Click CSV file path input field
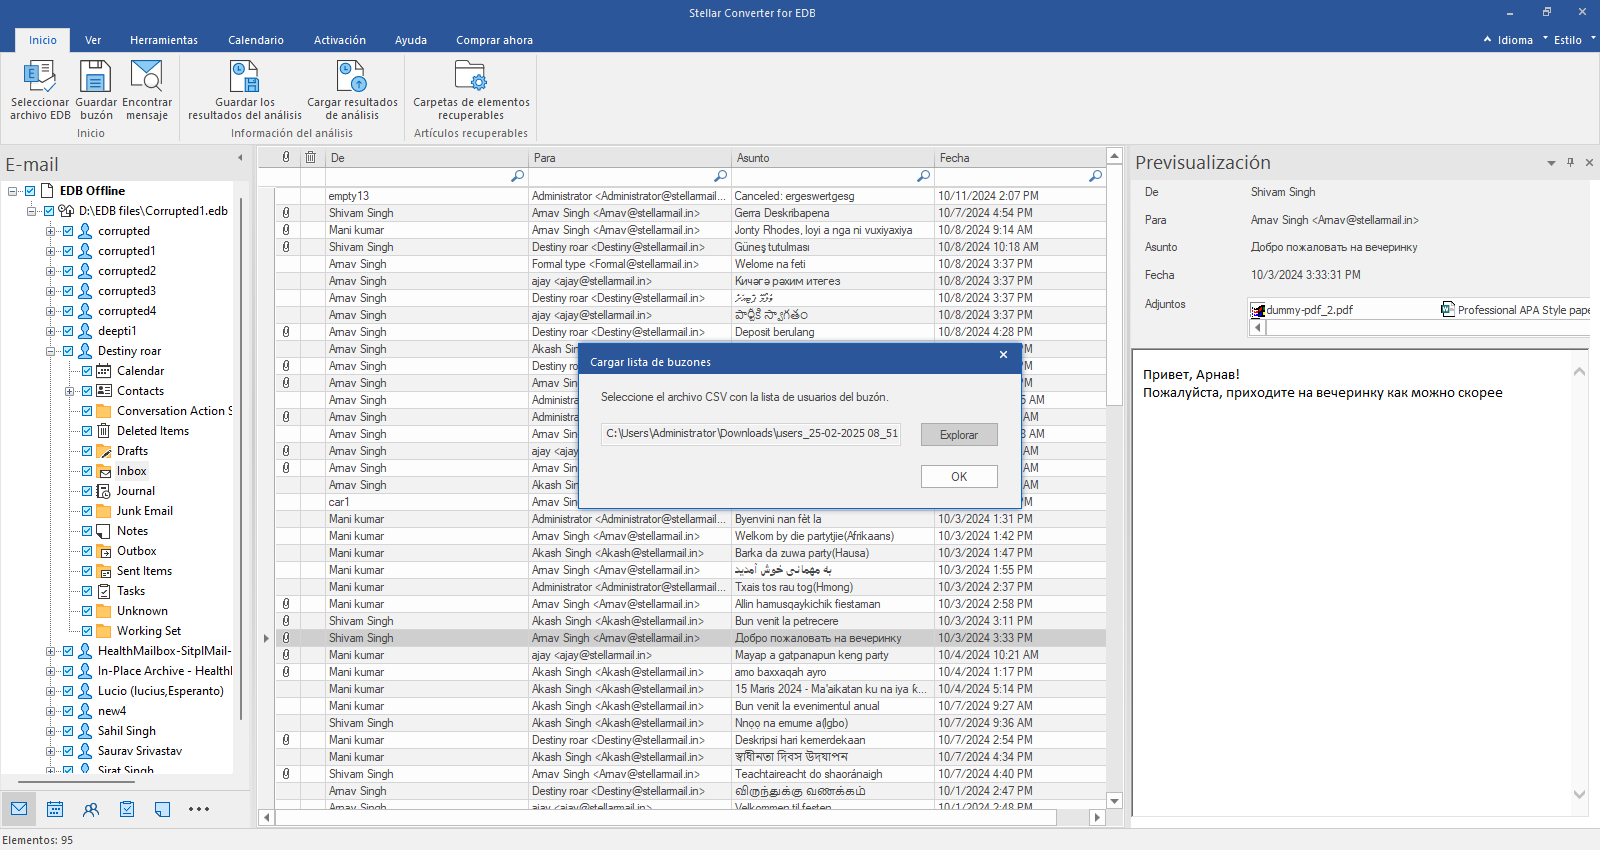Viewport: 1600px width, 850px height. coord(752,434)
